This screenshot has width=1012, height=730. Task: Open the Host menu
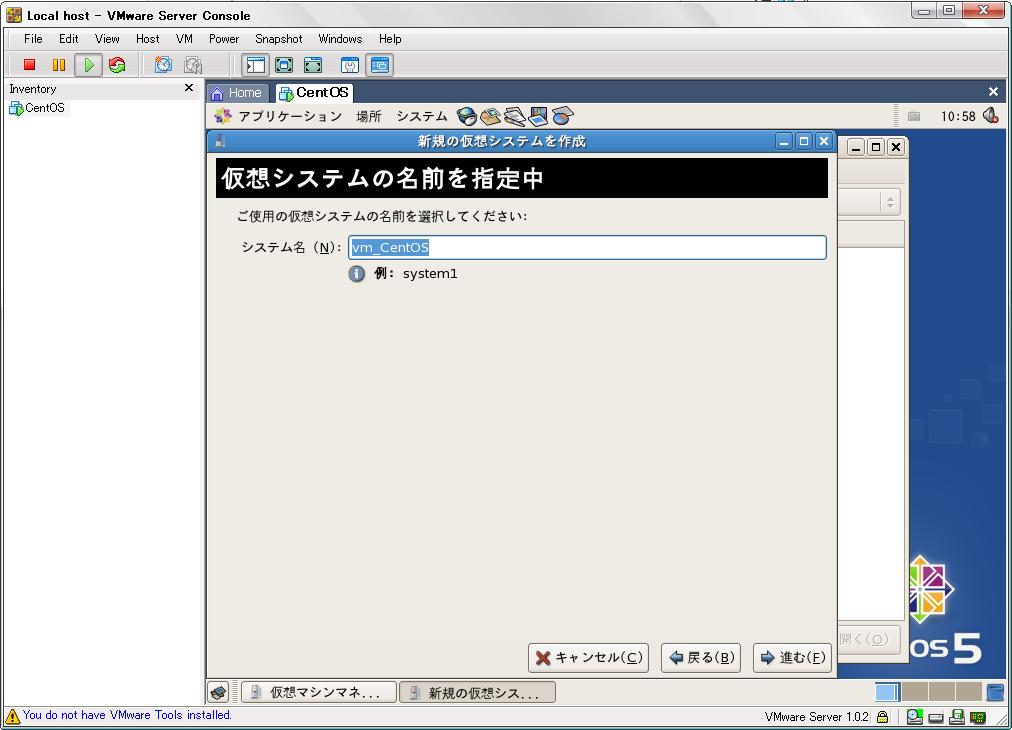tap(147, 39)
